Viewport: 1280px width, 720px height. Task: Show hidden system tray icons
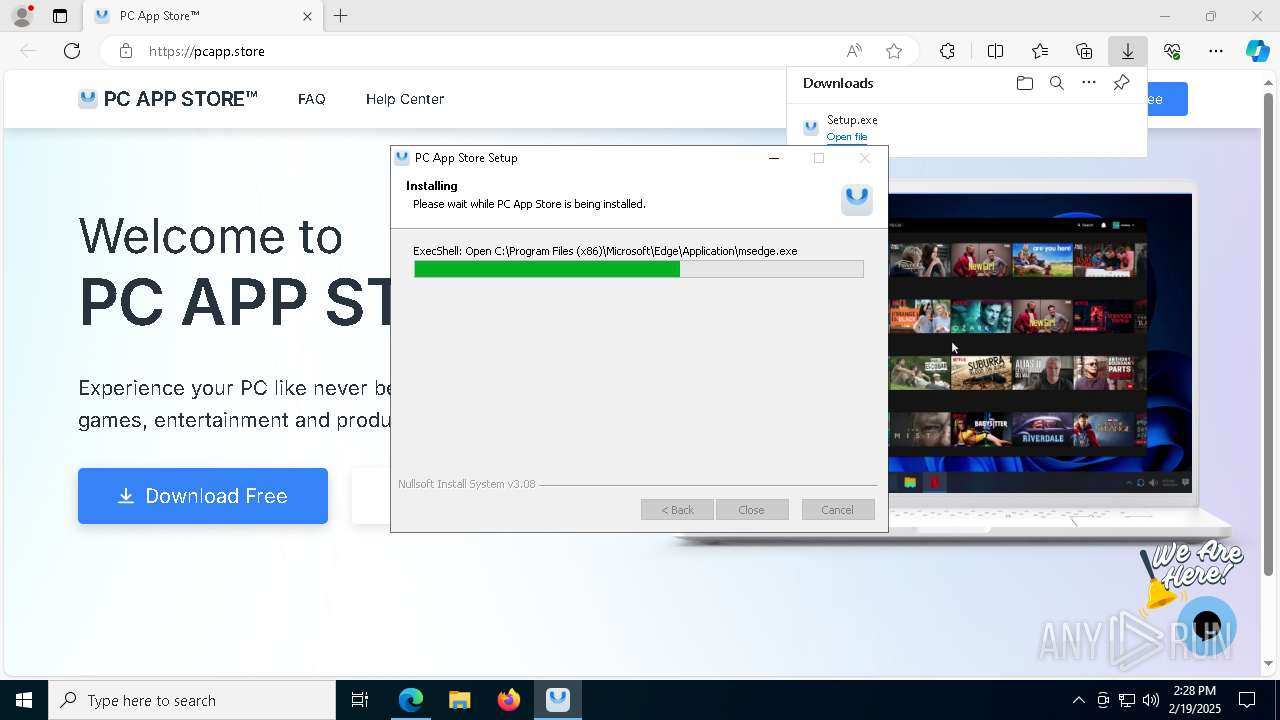[1078, 700]
